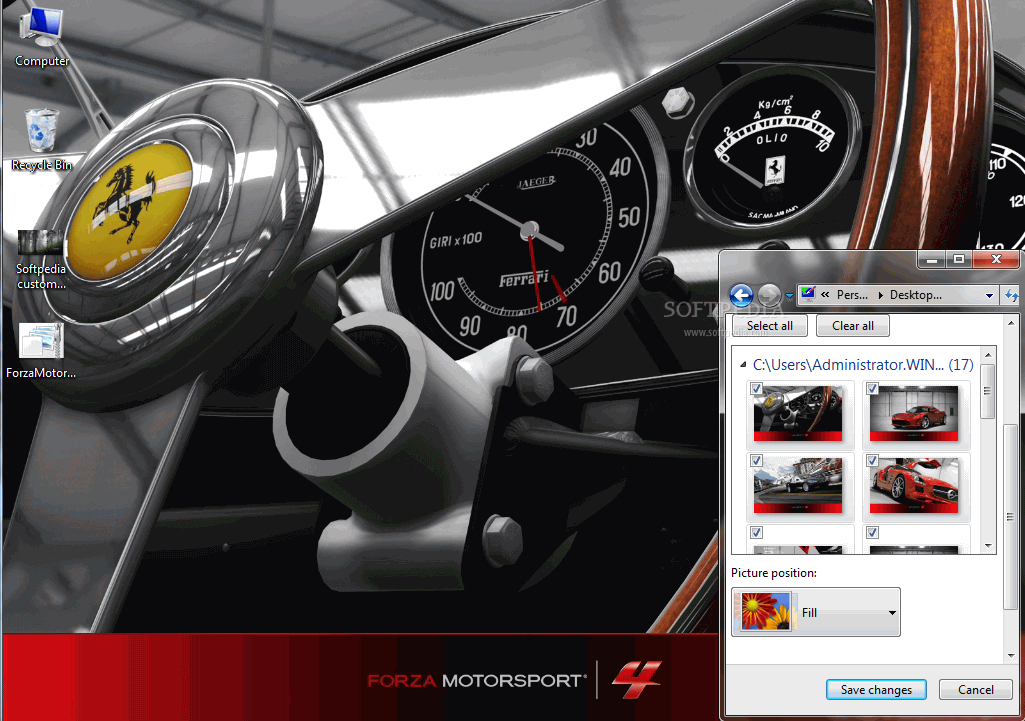The image size is (1025, 721).
Task: Expand breadcrumb arrow before Desktop...
Action: coord(881,295)
